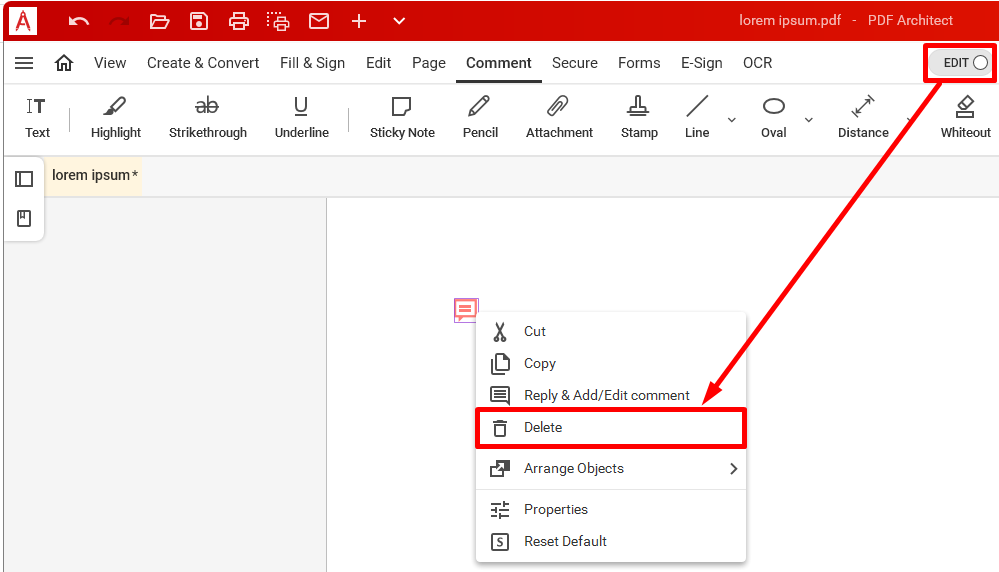Toggle the side panel icon
The height and width of the screenshot is (572, 999).
point(24,179)
